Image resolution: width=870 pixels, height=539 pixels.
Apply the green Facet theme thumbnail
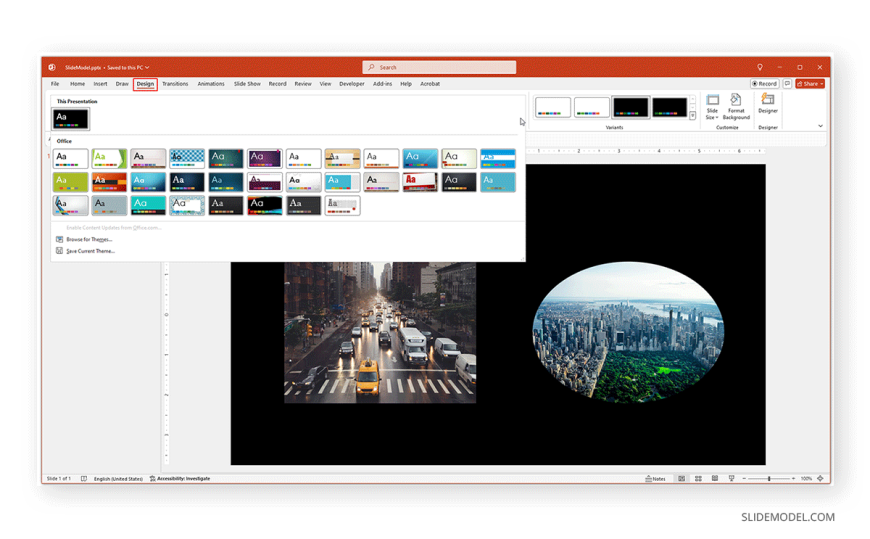[109, 158]
